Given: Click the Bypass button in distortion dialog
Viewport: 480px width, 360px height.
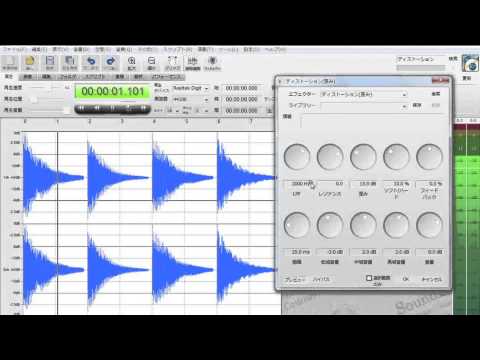Looking at the screenshot, I should pyautogui.click(x=321, y=279).
